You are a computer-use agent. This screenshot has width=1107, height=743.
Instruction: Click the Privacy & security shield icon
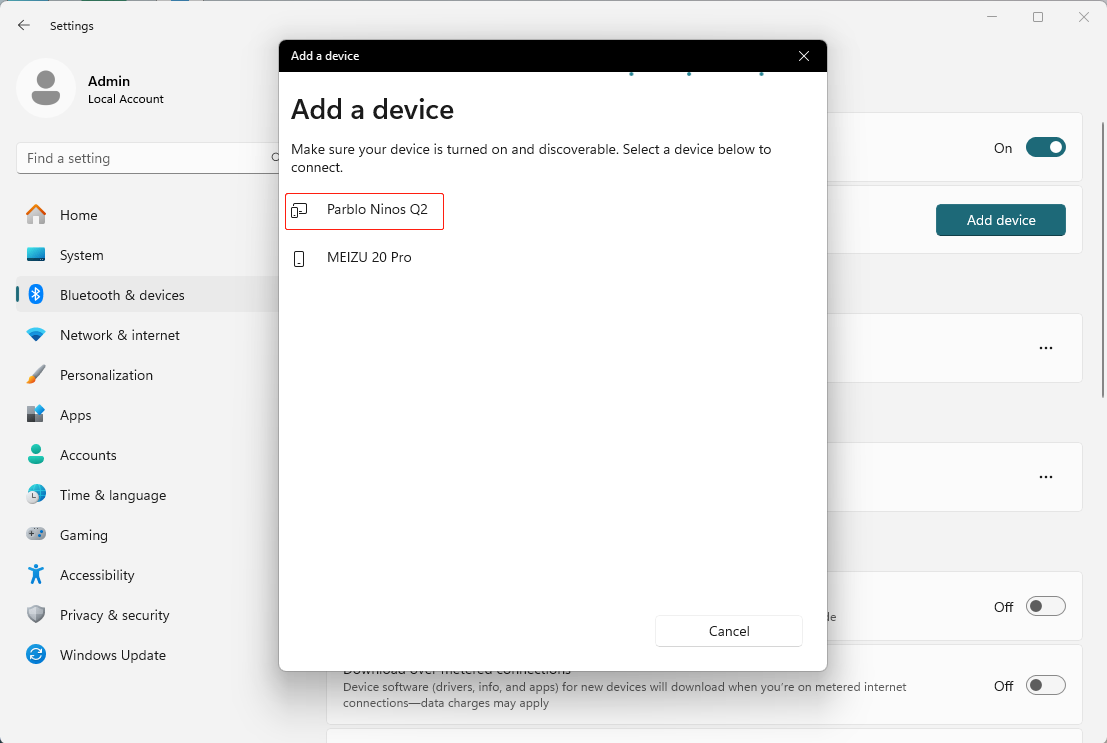[x=36, y=614]
